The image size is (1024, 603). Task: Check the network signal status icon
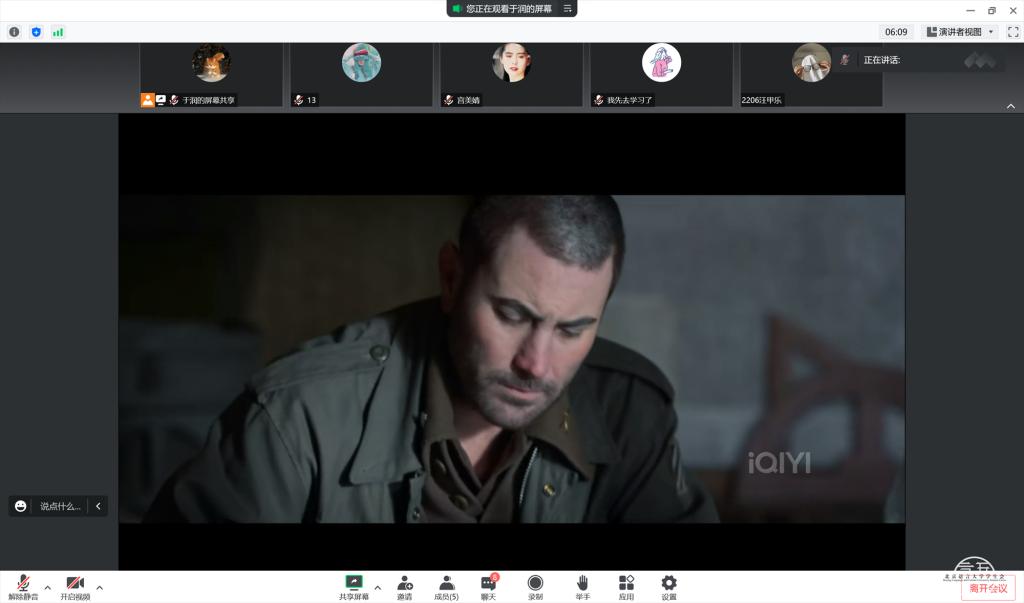pyautogui.click(x=58, y=32)
